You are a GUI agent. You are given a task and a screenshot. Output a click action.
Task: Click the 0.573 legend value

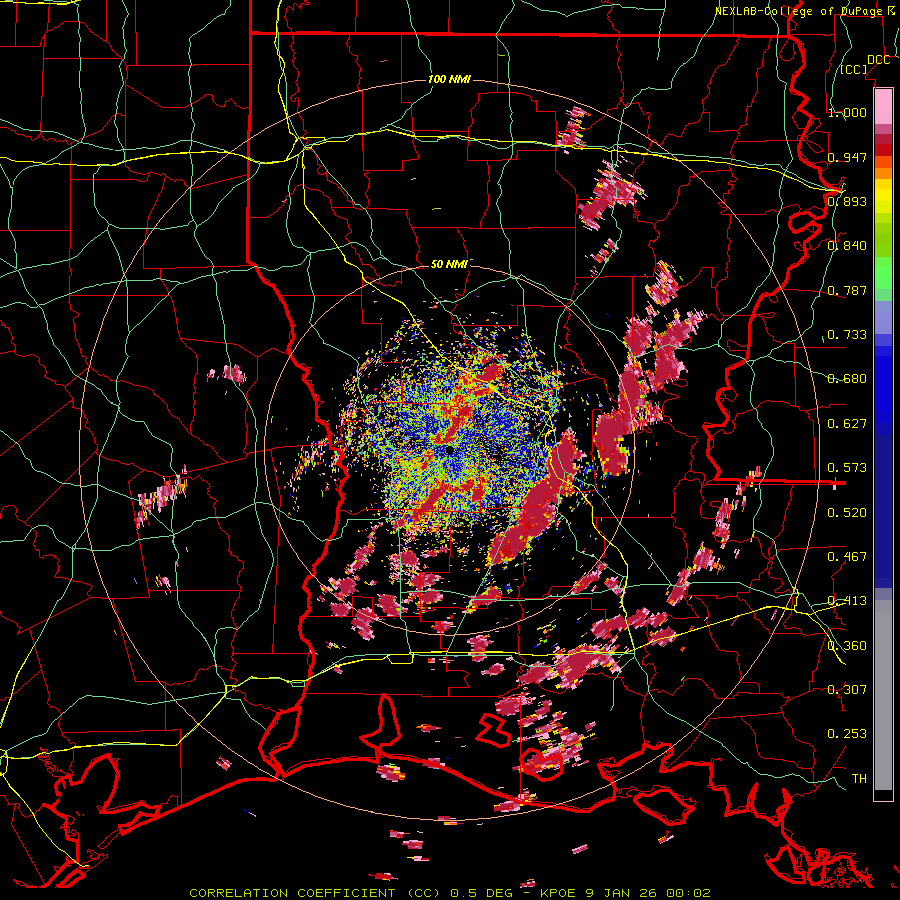[847, 467]
